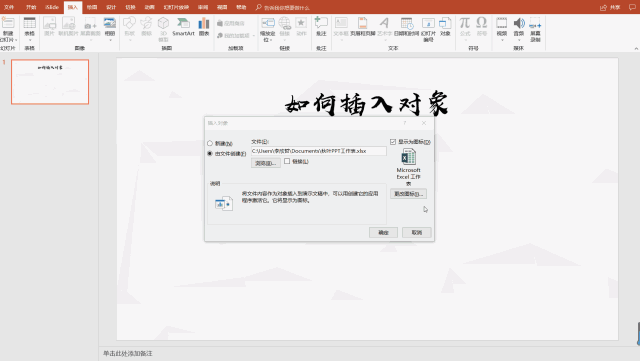Click the Date and Time icon
This screenshot has width=640, height=361.
click(407, 23)
